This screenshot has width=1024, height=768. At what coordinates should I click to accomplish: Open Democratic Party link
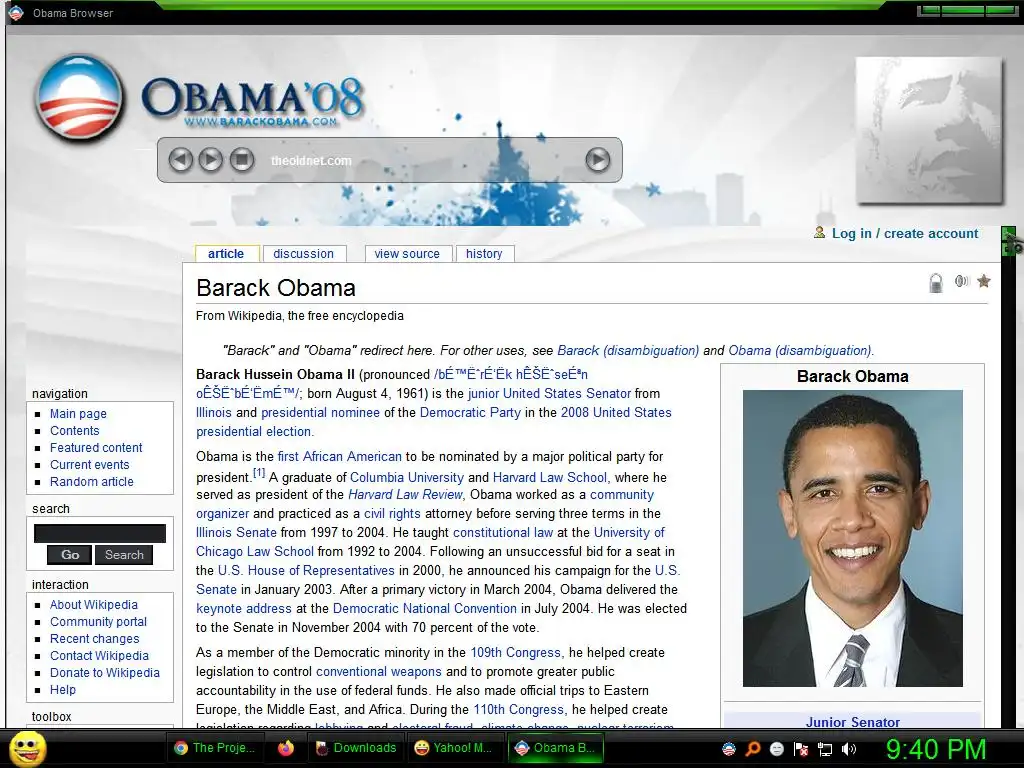click(470, 413)
